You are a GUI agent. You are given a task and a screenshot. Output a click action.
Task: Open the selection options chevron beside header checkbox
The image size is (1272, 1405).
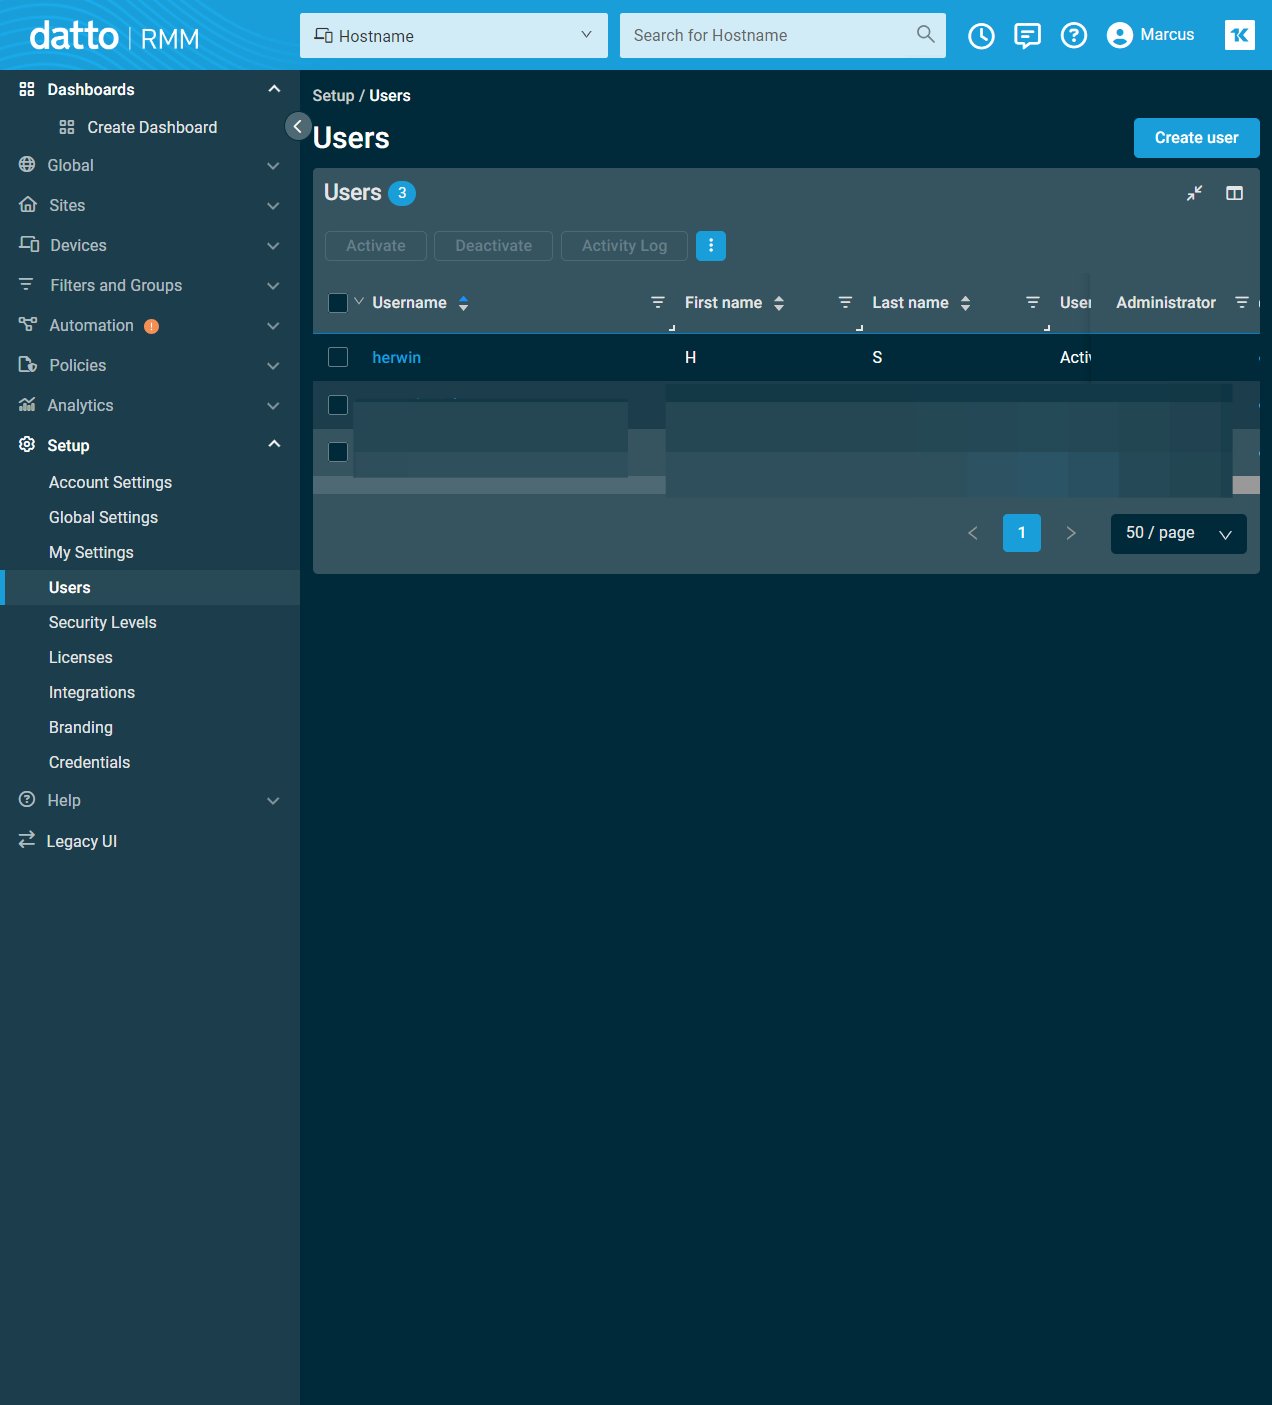pos(359,301)
